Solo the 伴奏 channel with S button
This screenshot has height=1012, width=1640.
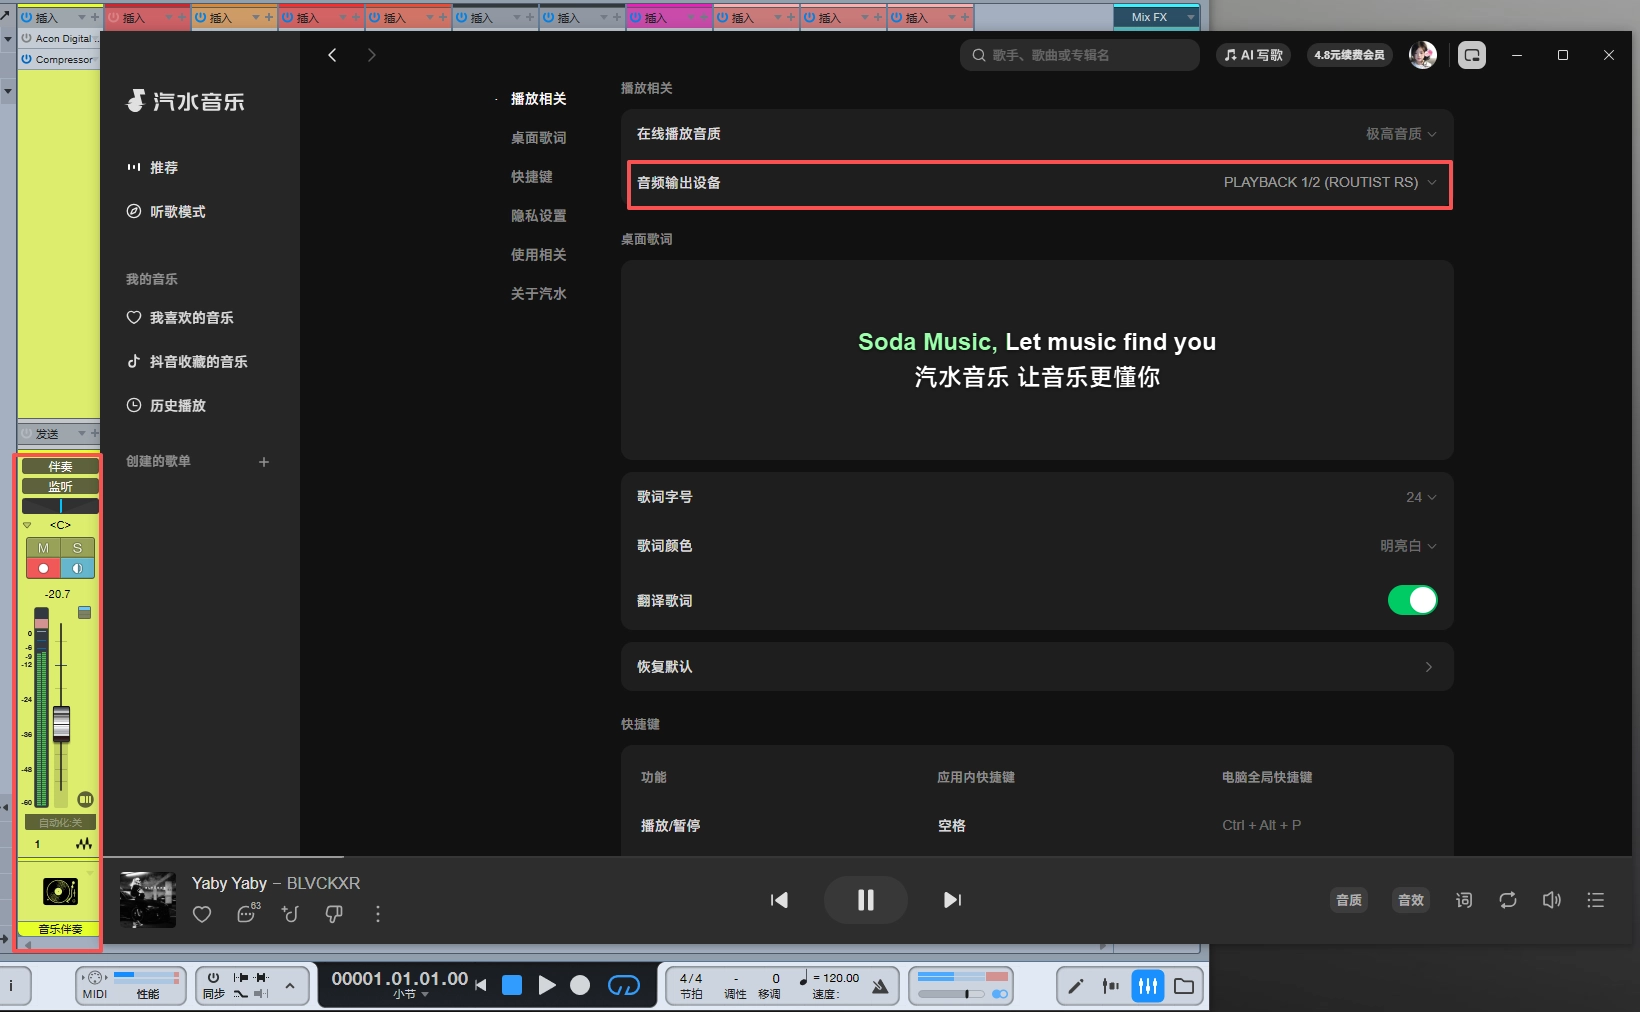click(77, 548)
